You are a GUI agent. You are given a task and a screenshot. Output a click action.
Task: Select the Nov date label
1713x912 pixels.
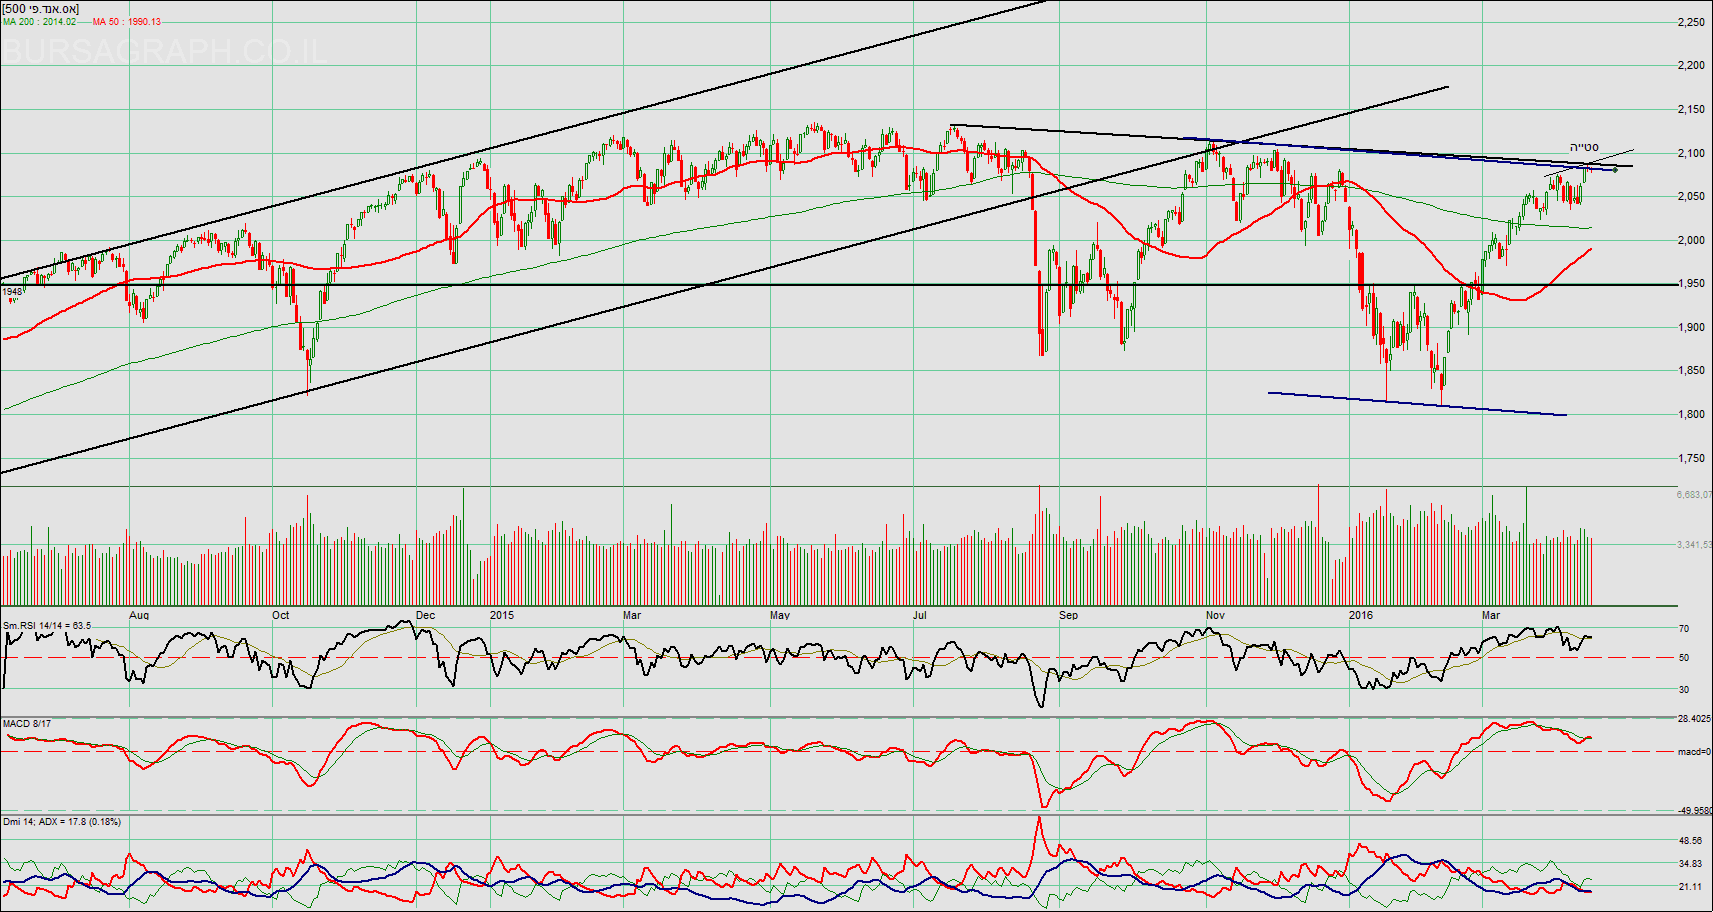1216,615
